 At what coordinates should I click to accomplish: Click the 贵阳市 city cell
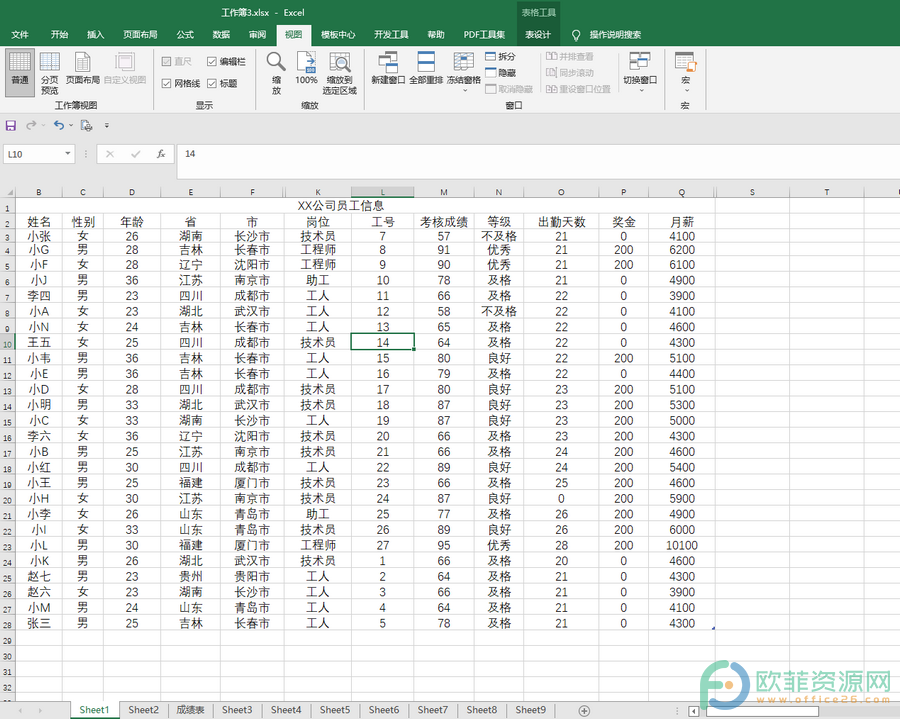(252, 577)
